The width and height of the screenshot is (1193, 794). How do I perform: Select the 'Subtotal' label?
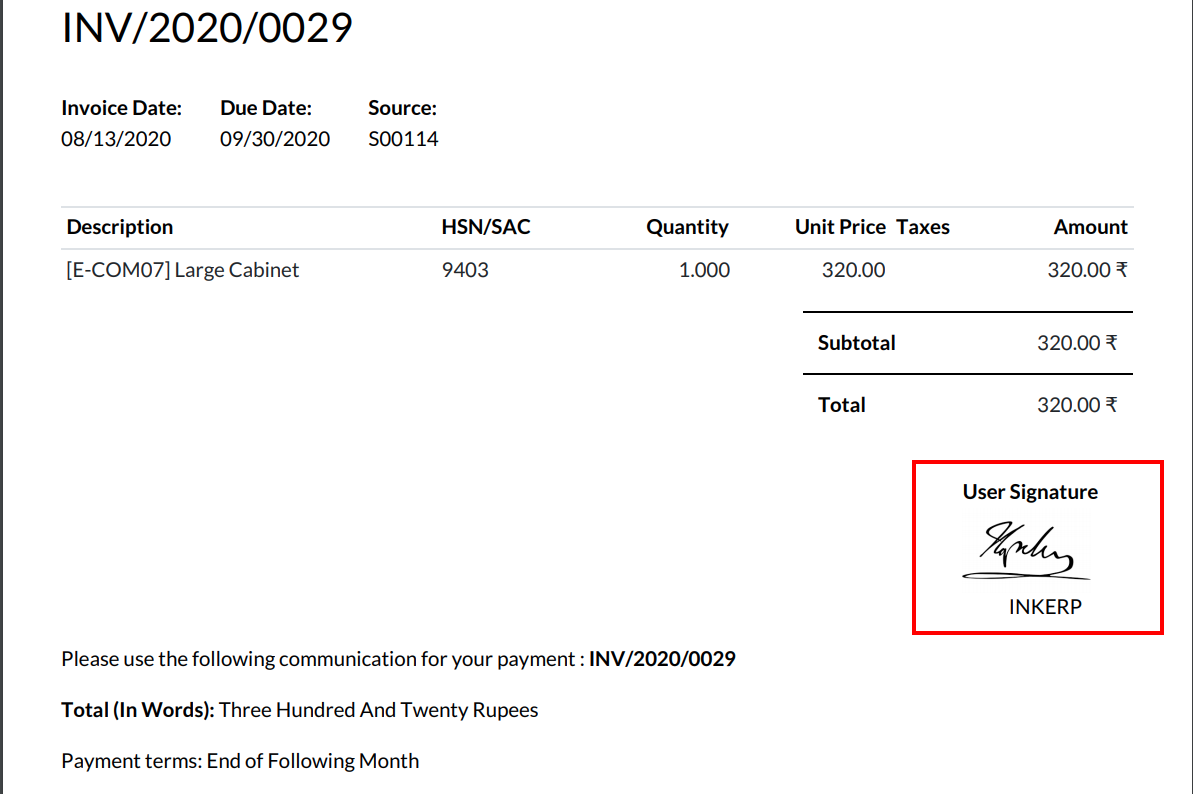coord(857,343)
